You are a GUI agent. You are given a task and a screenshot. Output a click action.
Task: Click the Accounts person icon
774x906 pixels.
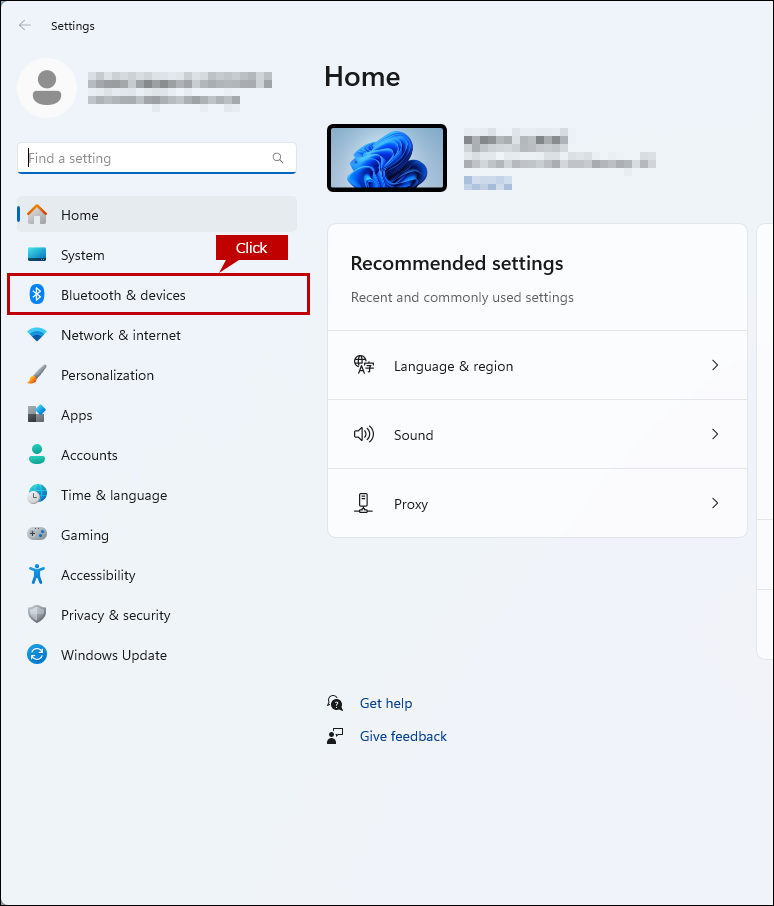(37, 454)
